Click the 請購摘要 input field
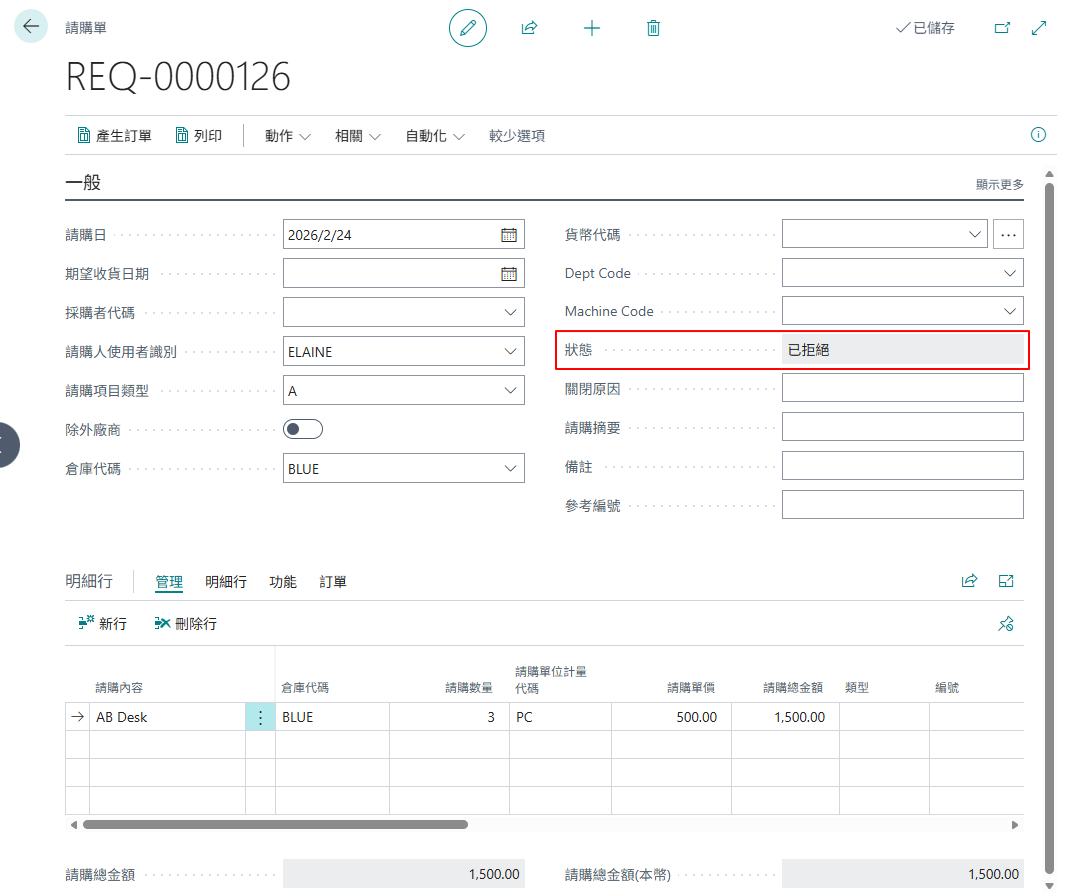The width and height of the screenshot is (1091, 892). click(x=902, y=427)
